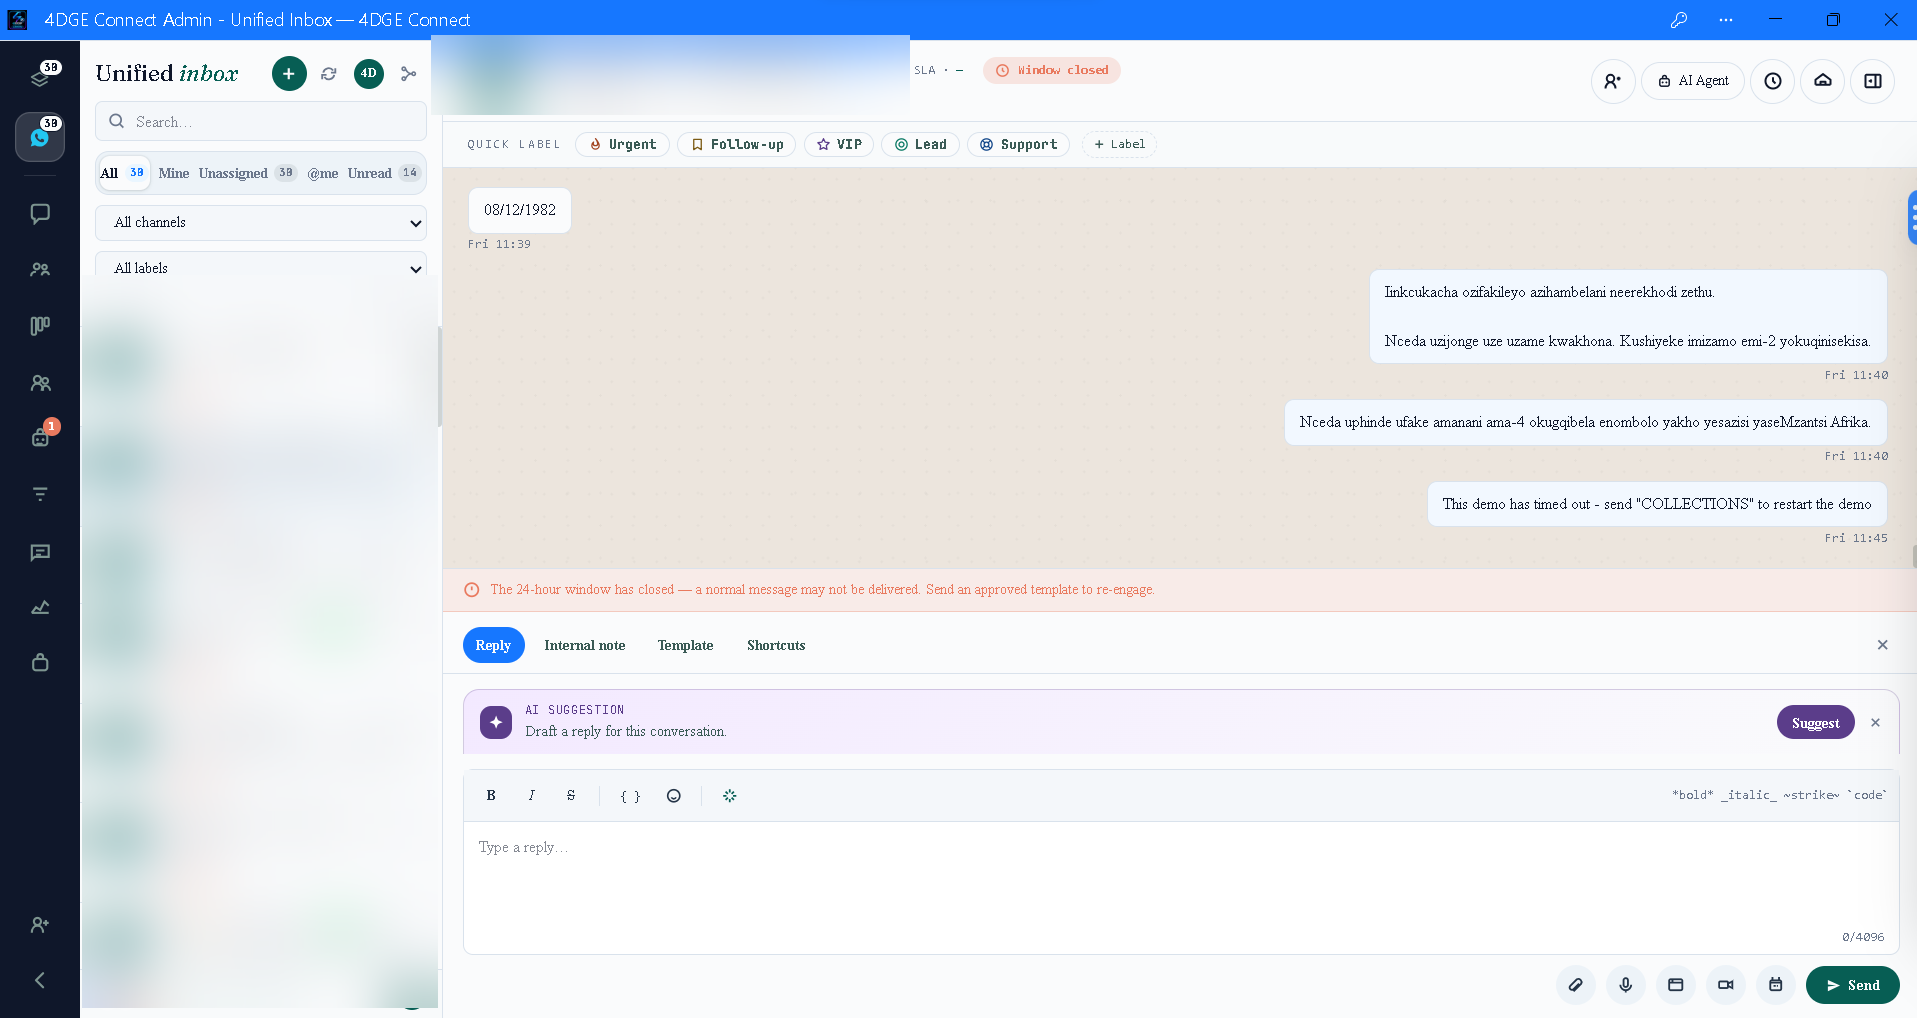Open the 4D avatar menu
The height and width of the screenshot is (1018, 1917).
click(369, 73)
